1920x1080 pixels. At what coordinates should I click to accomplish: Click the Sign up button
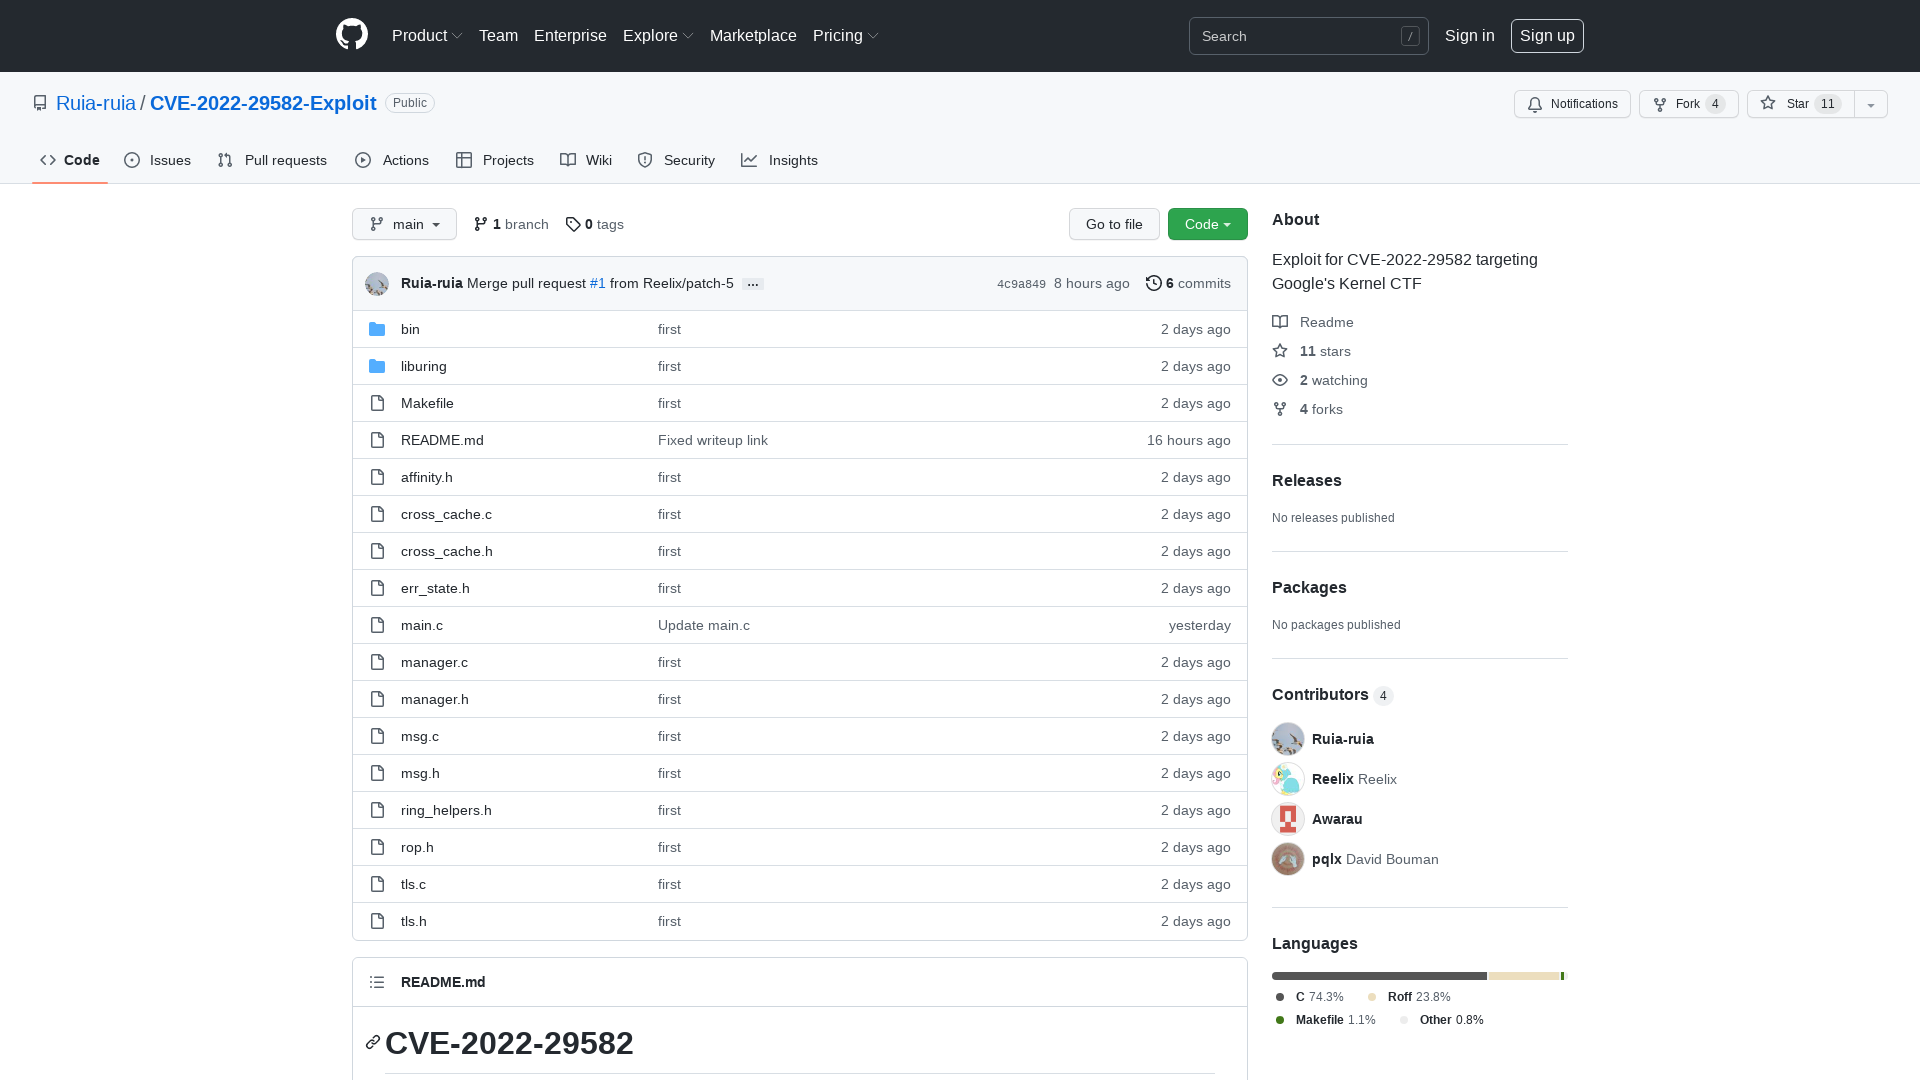(1547, 35)
